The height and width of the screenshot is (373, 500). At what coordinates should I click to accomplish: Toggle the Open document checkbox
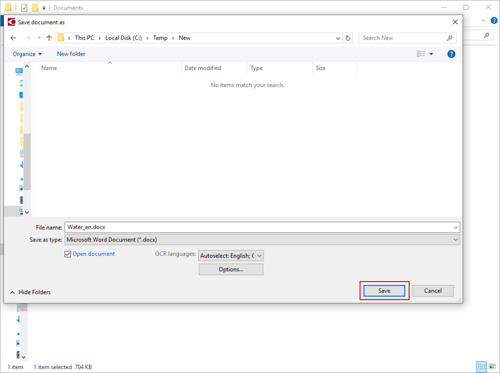pos(68,254)
